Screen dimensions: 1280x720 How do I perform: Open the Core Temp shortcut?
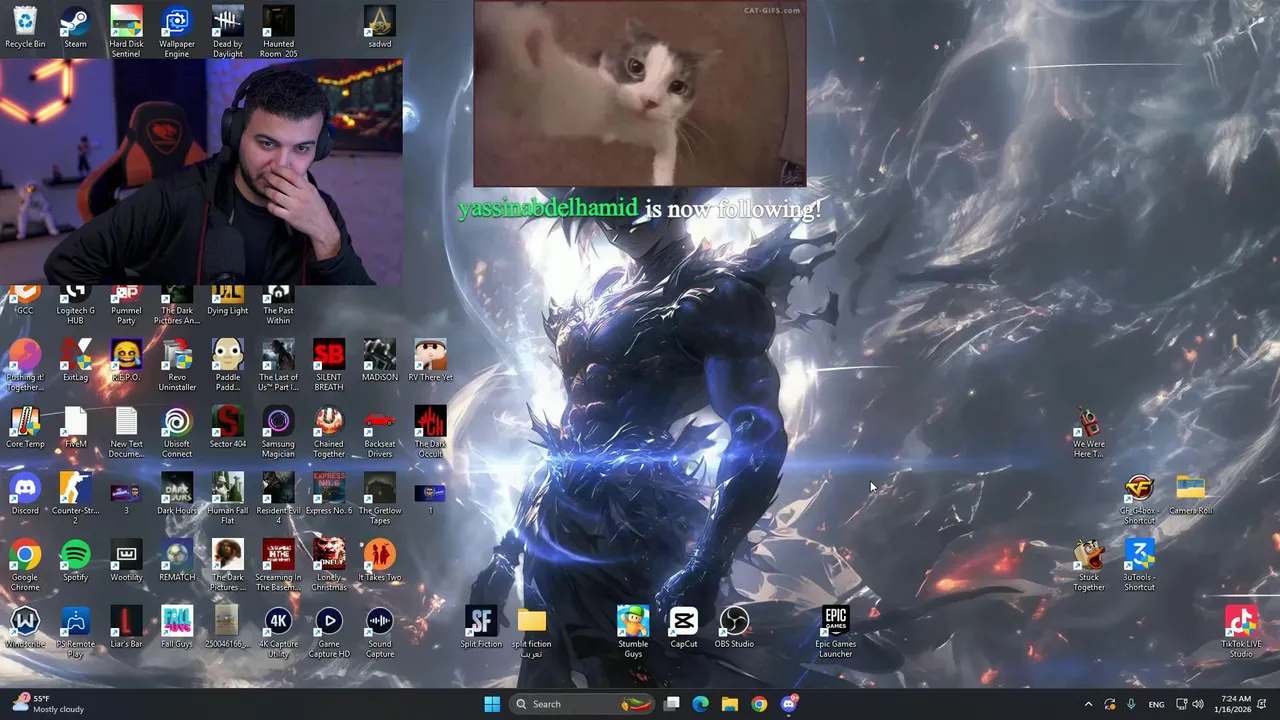pyautogui.click(x=25, y=427)
